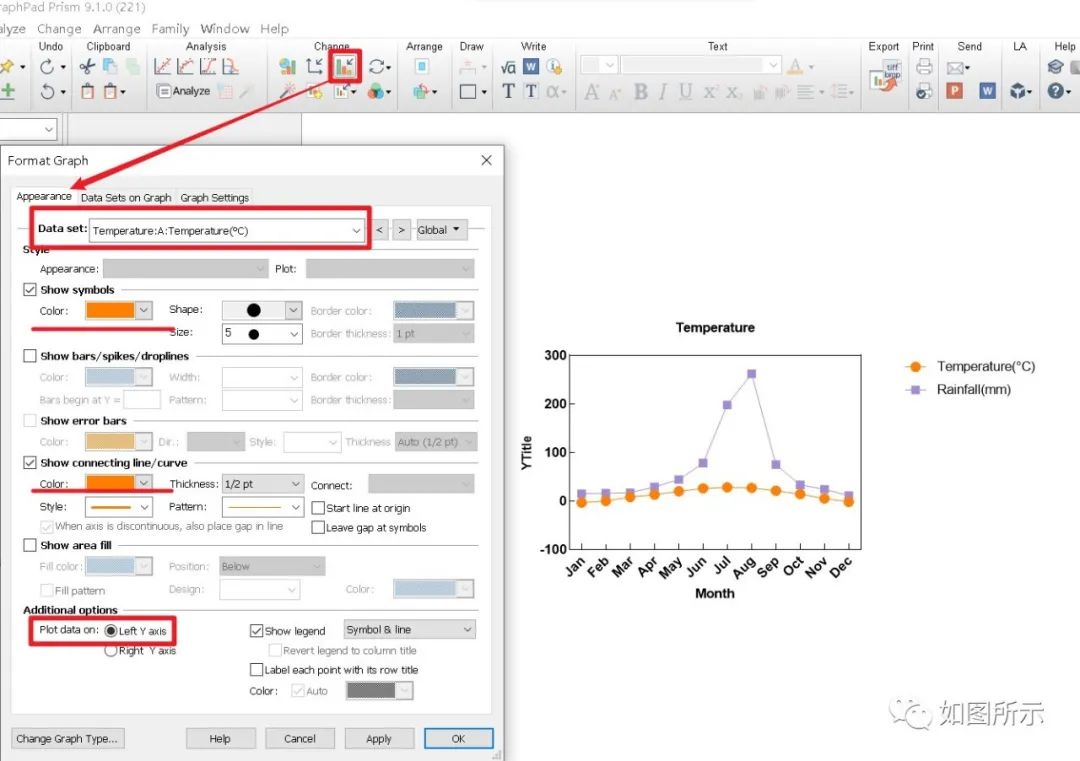The width and height of the screenshot is (1080, 761).
Task: Click the magic wand icon
Action: pyautogui.click(x=288, y=92)
